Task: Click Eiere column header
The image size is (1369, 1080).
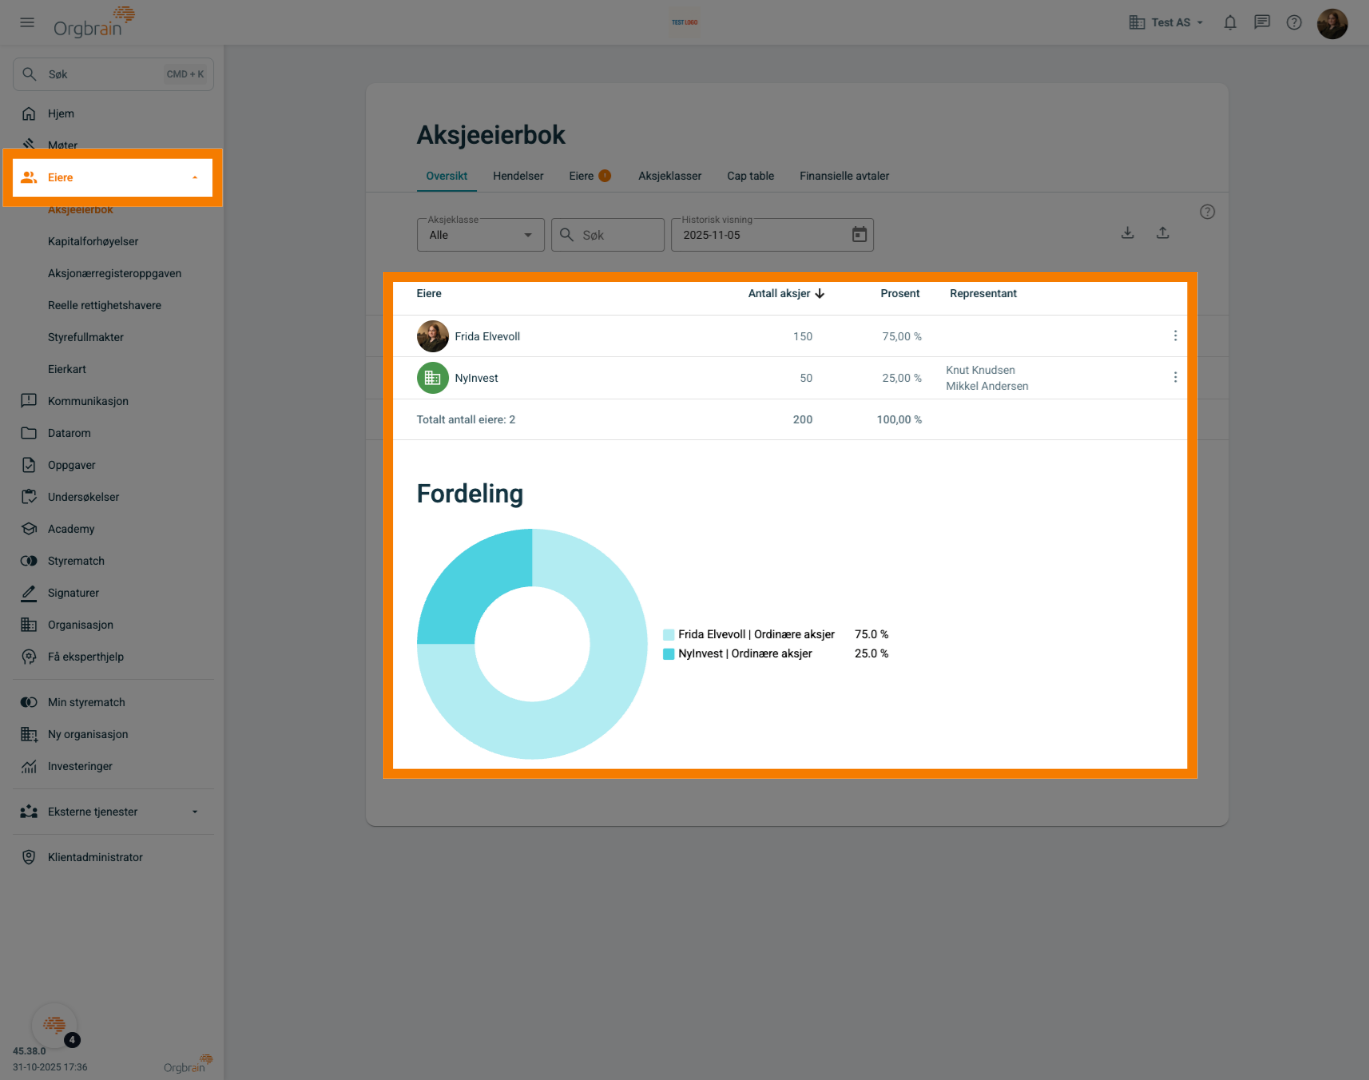Action: tap(429, 293)
